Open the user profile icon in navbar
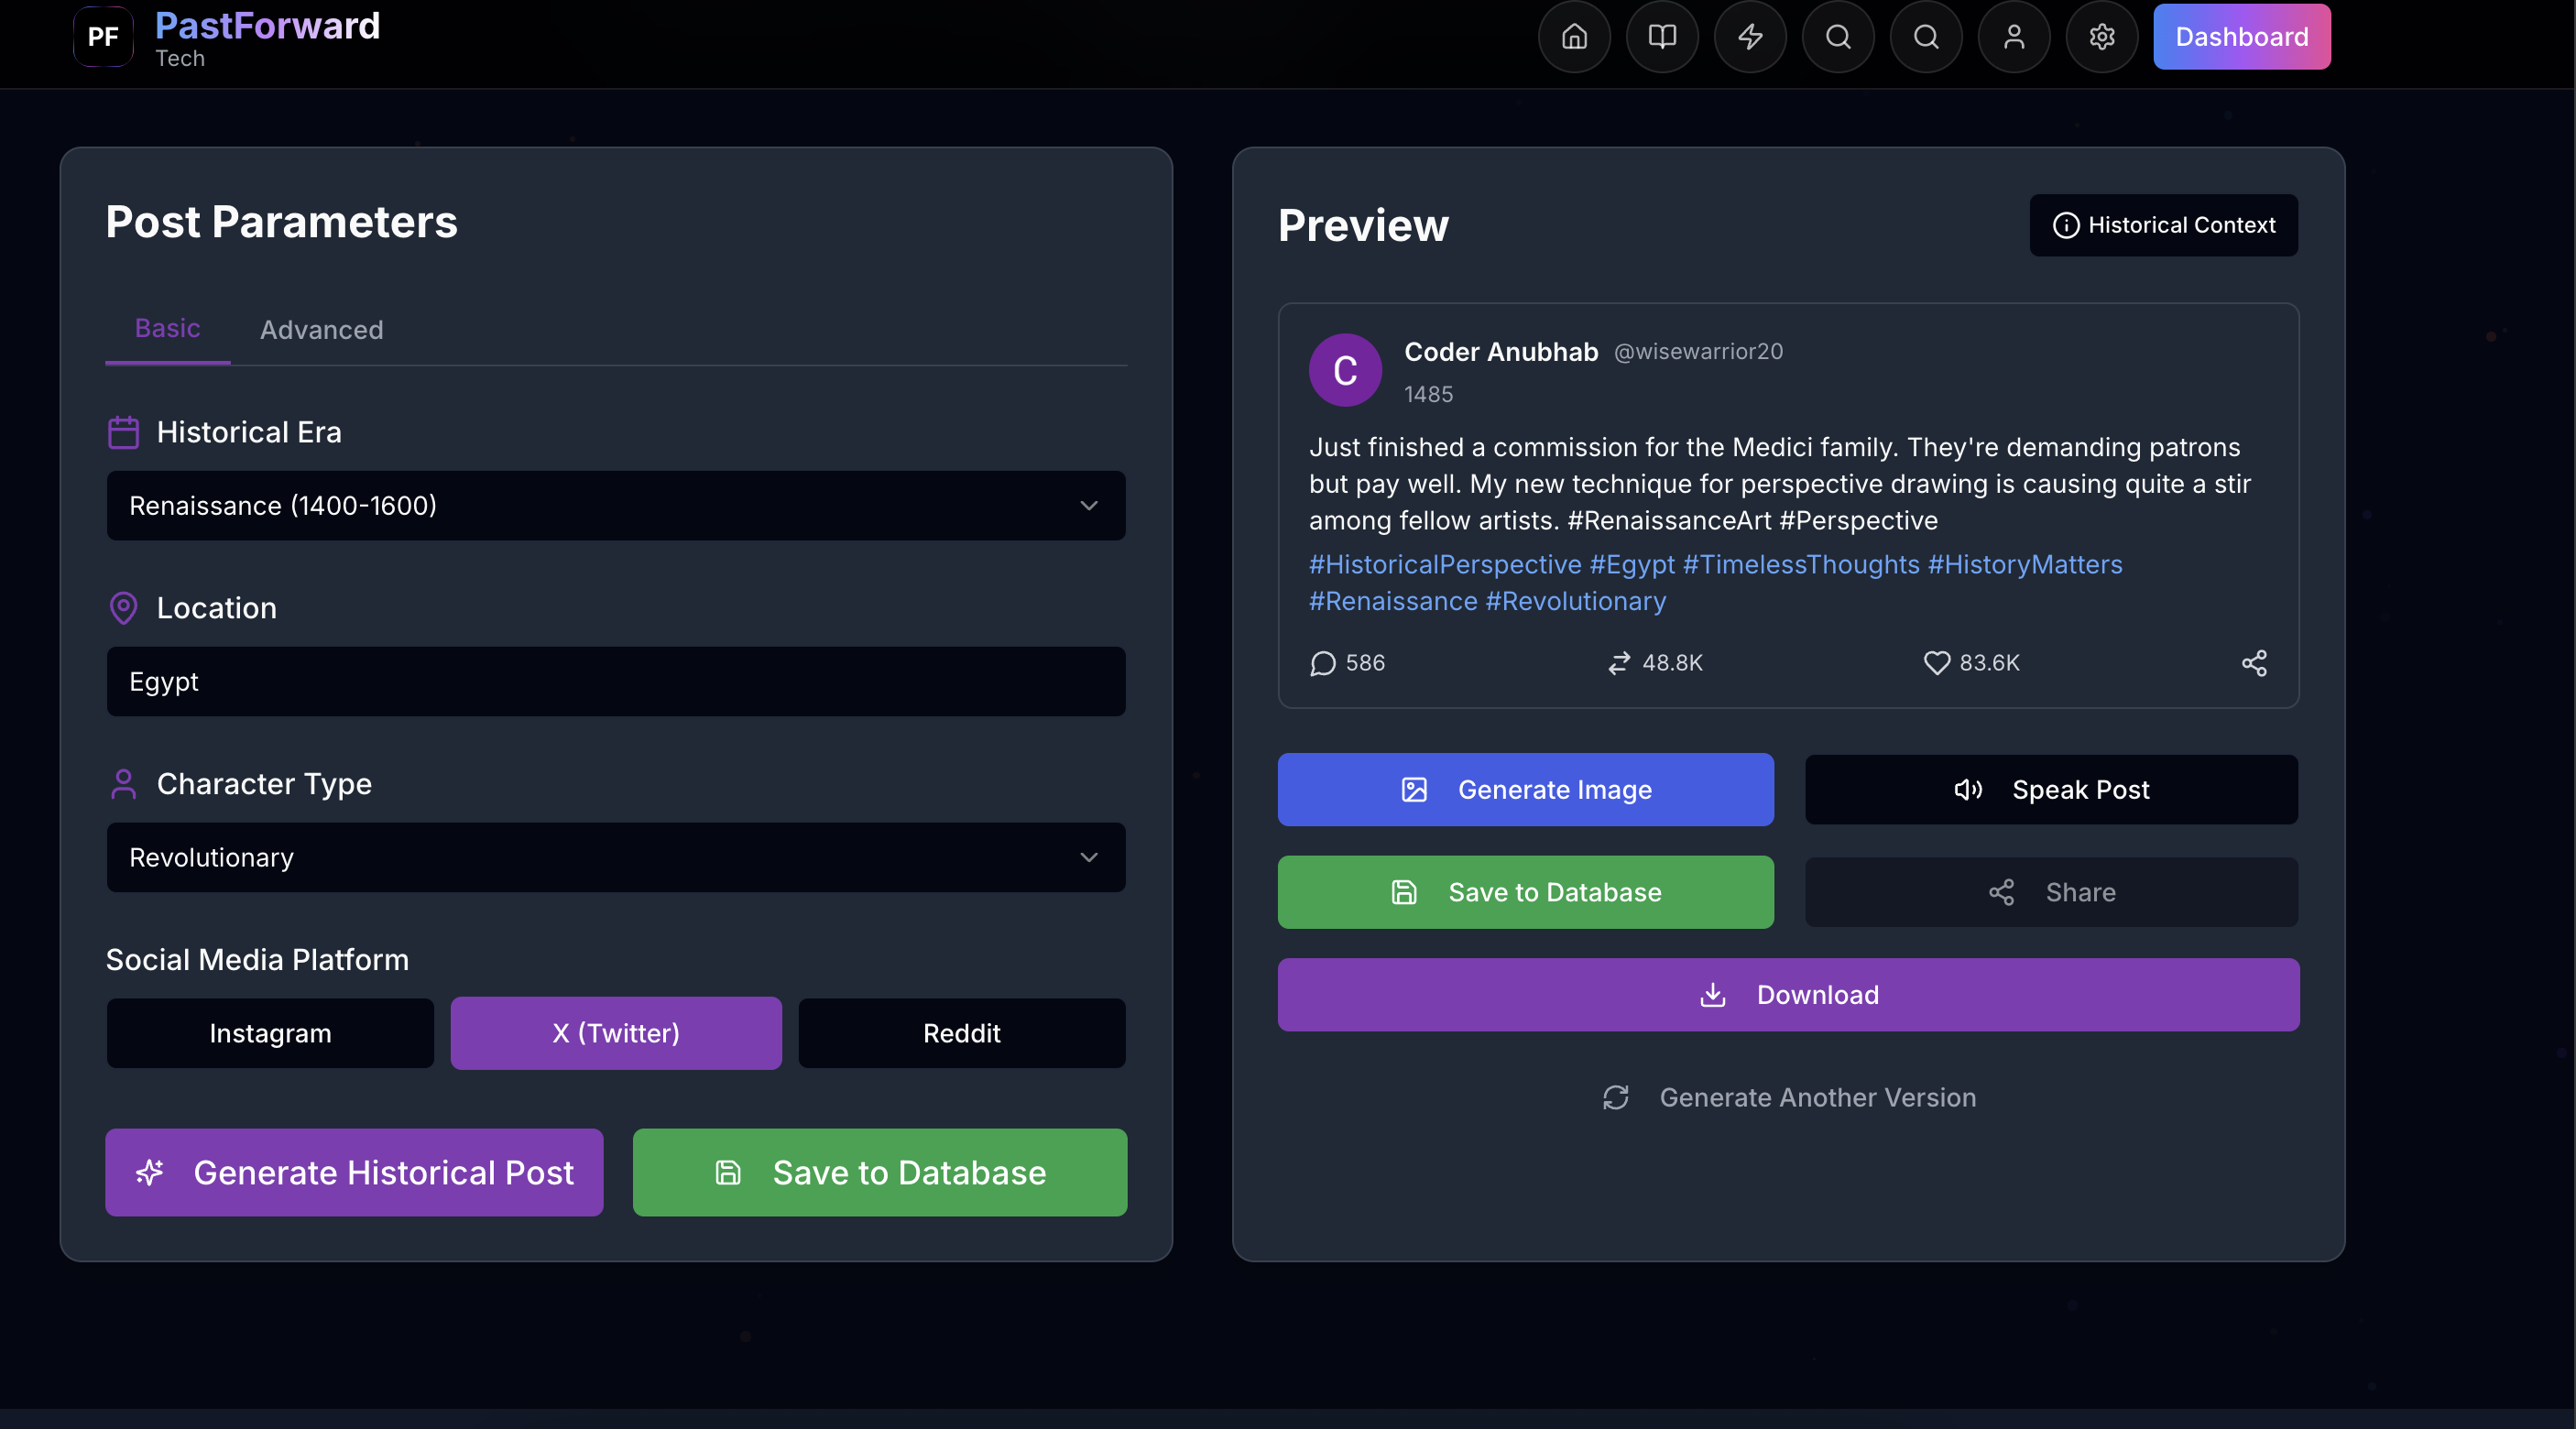Viewport: 2576px width, 1429px height. [2014, 37]
